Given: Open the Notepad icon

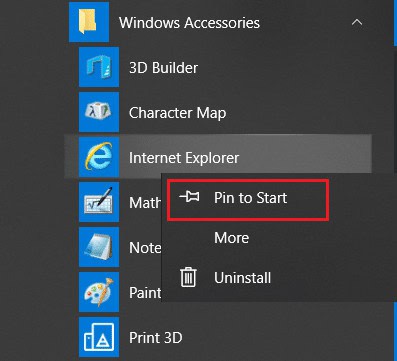Looking at the screenshot, I should [x=99, y=247].
